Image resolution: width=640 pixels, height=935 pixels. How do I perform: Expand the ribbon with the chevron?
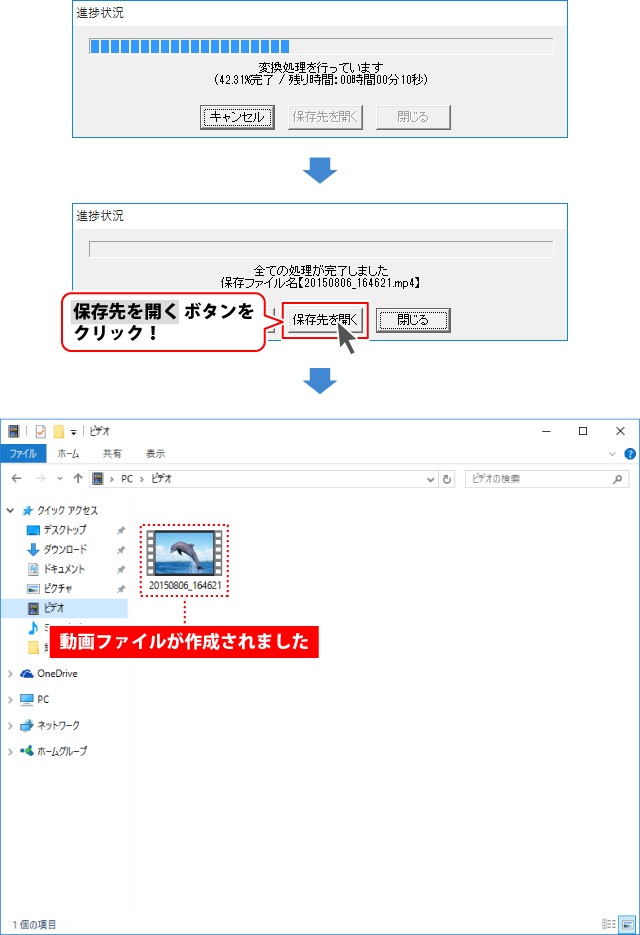click(612, 454)
